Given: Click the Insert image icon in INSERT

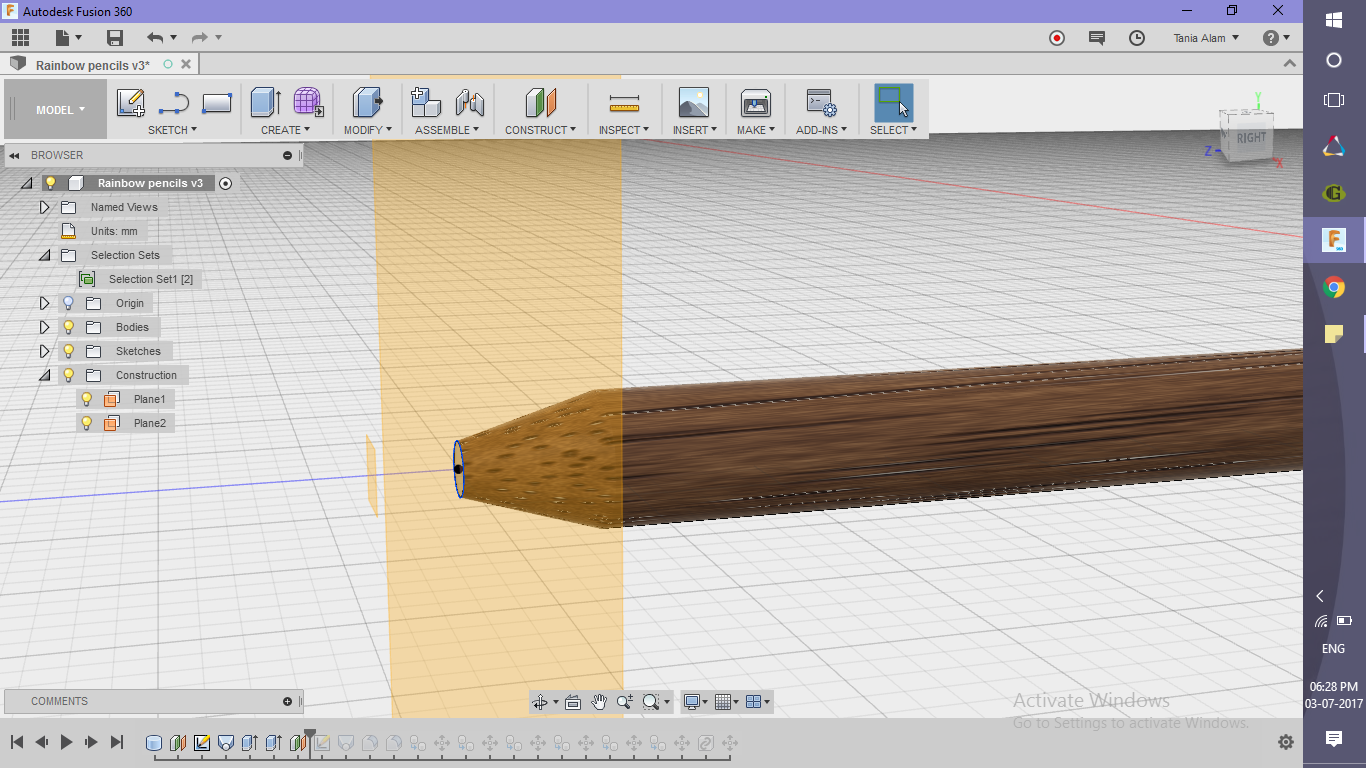Looking at the screenshot, I should 693,103.
